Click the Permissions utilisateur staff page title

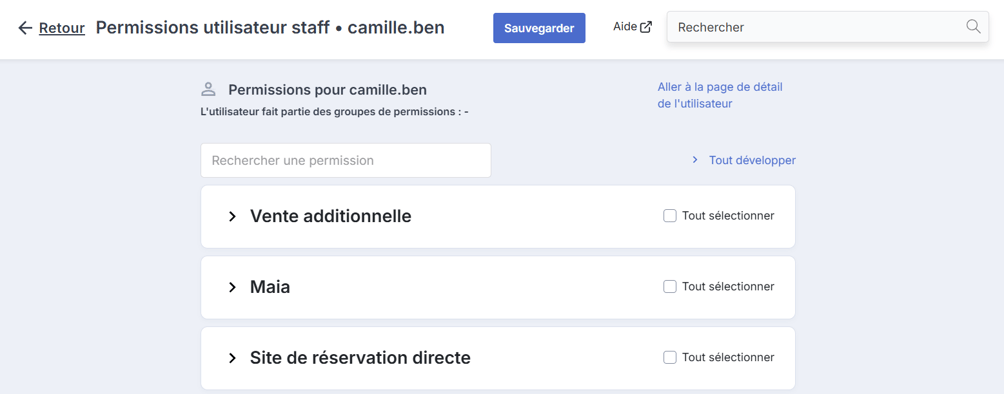pos(270,28)
